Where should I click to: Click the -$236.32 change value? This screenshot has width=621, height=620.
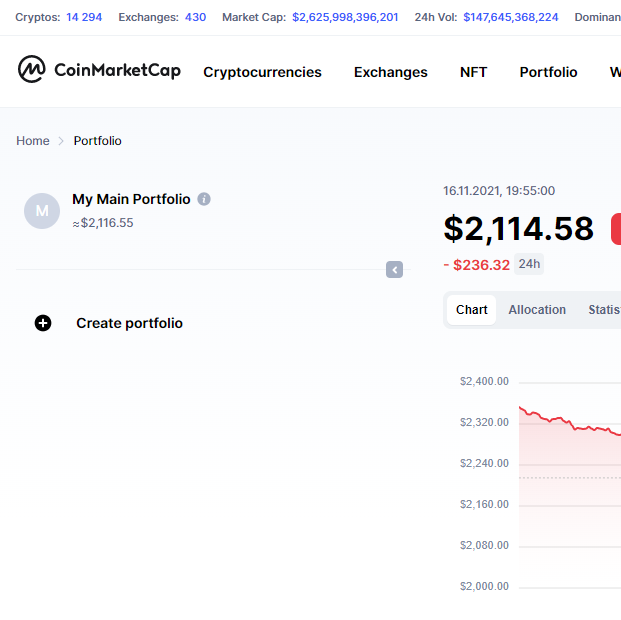(x=476, y=265)
